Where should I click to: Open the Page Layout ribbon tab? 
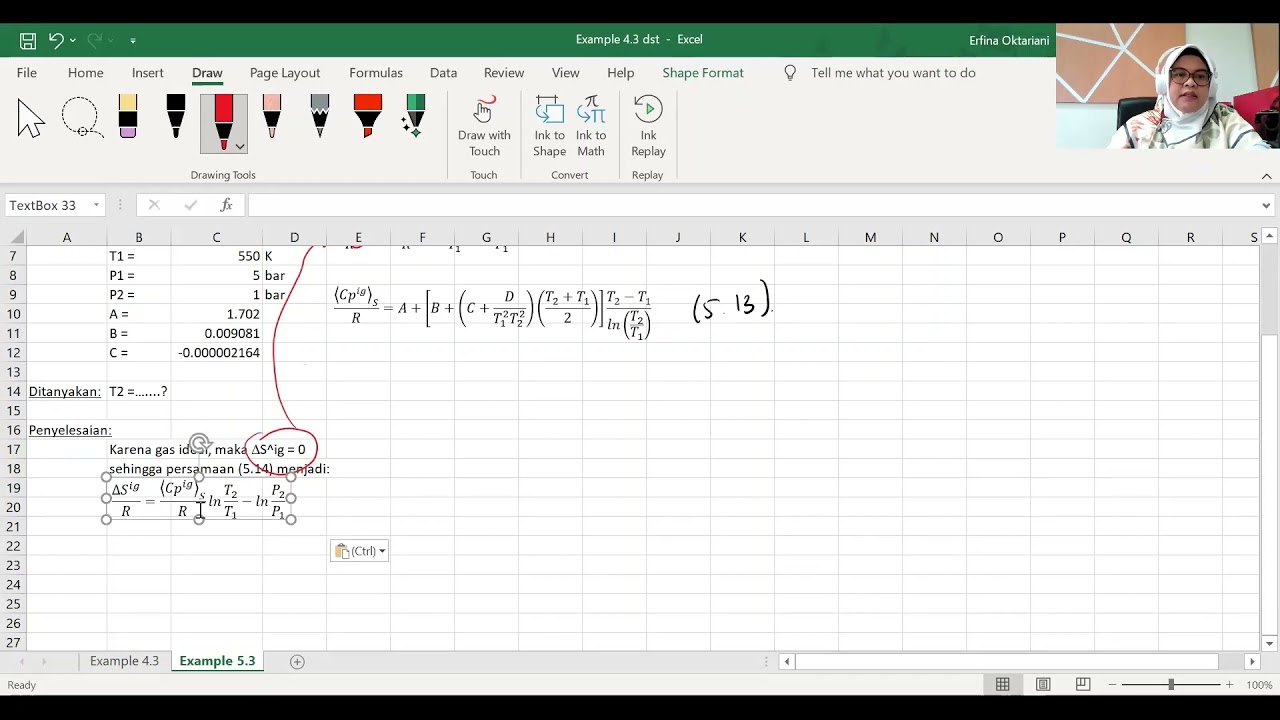[x=285, y=73]
